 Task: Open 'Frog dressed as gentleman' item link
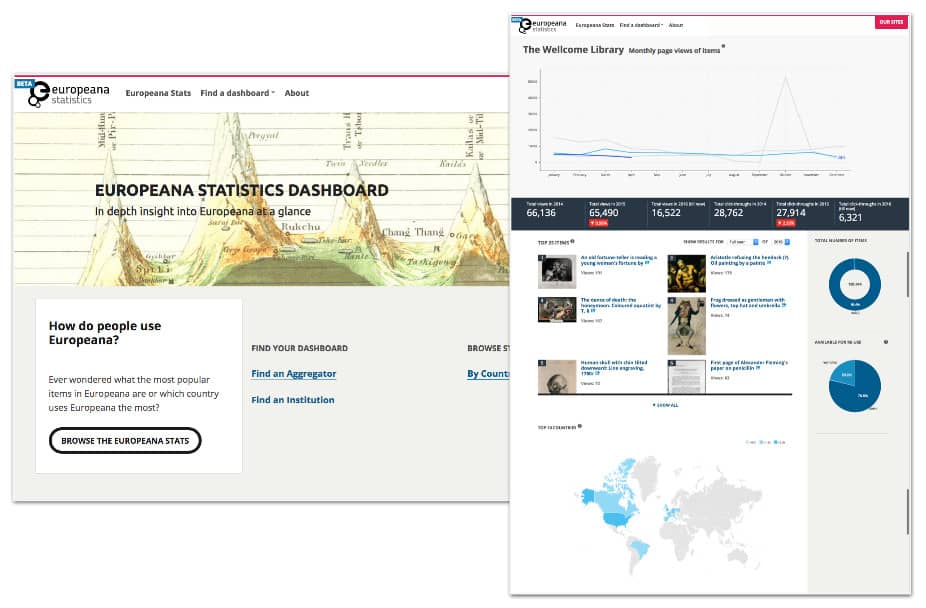tap(748, 303)
